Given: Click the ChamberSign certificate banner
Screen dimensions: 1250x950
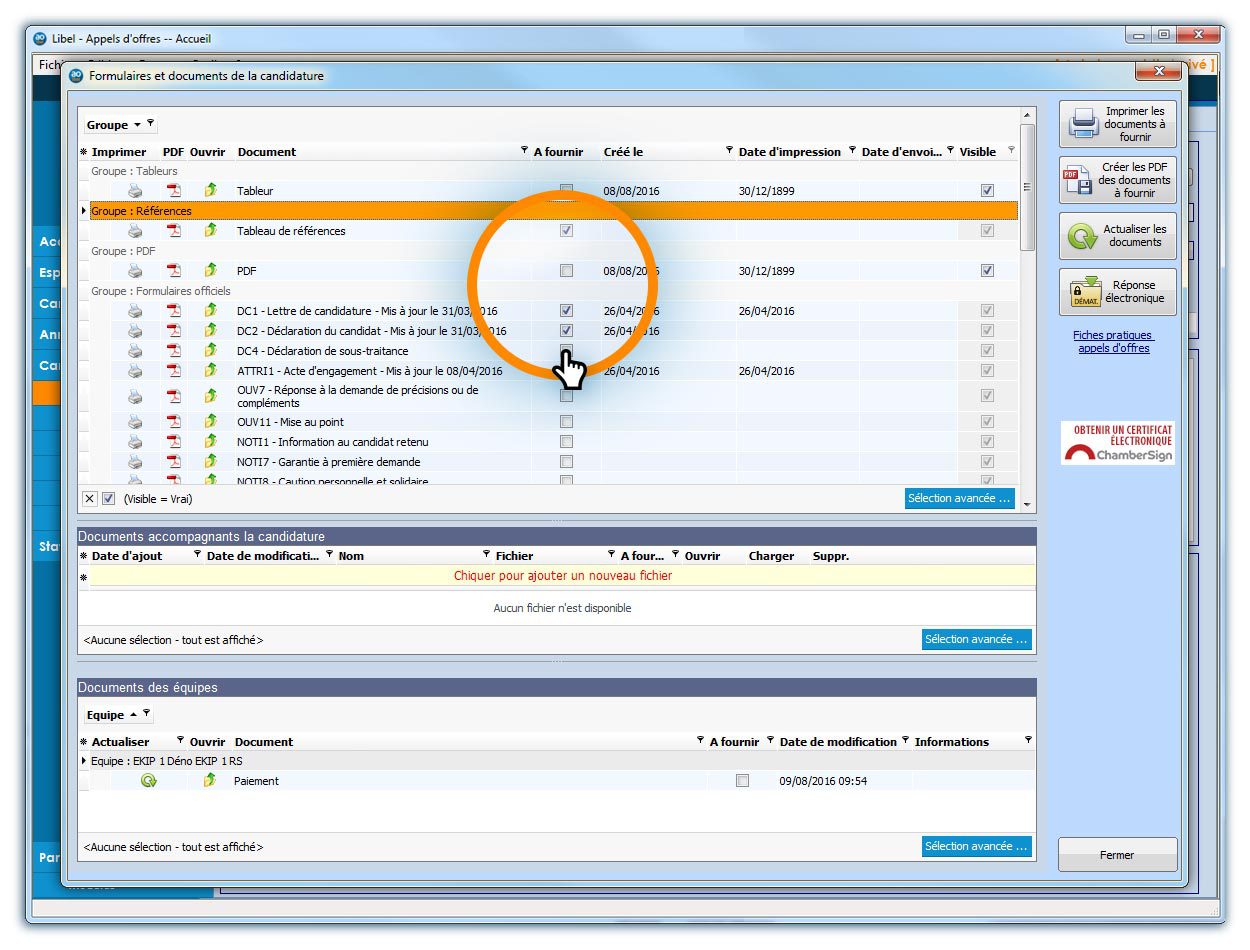Looking at the screenshot, I should coord(1118,443).
